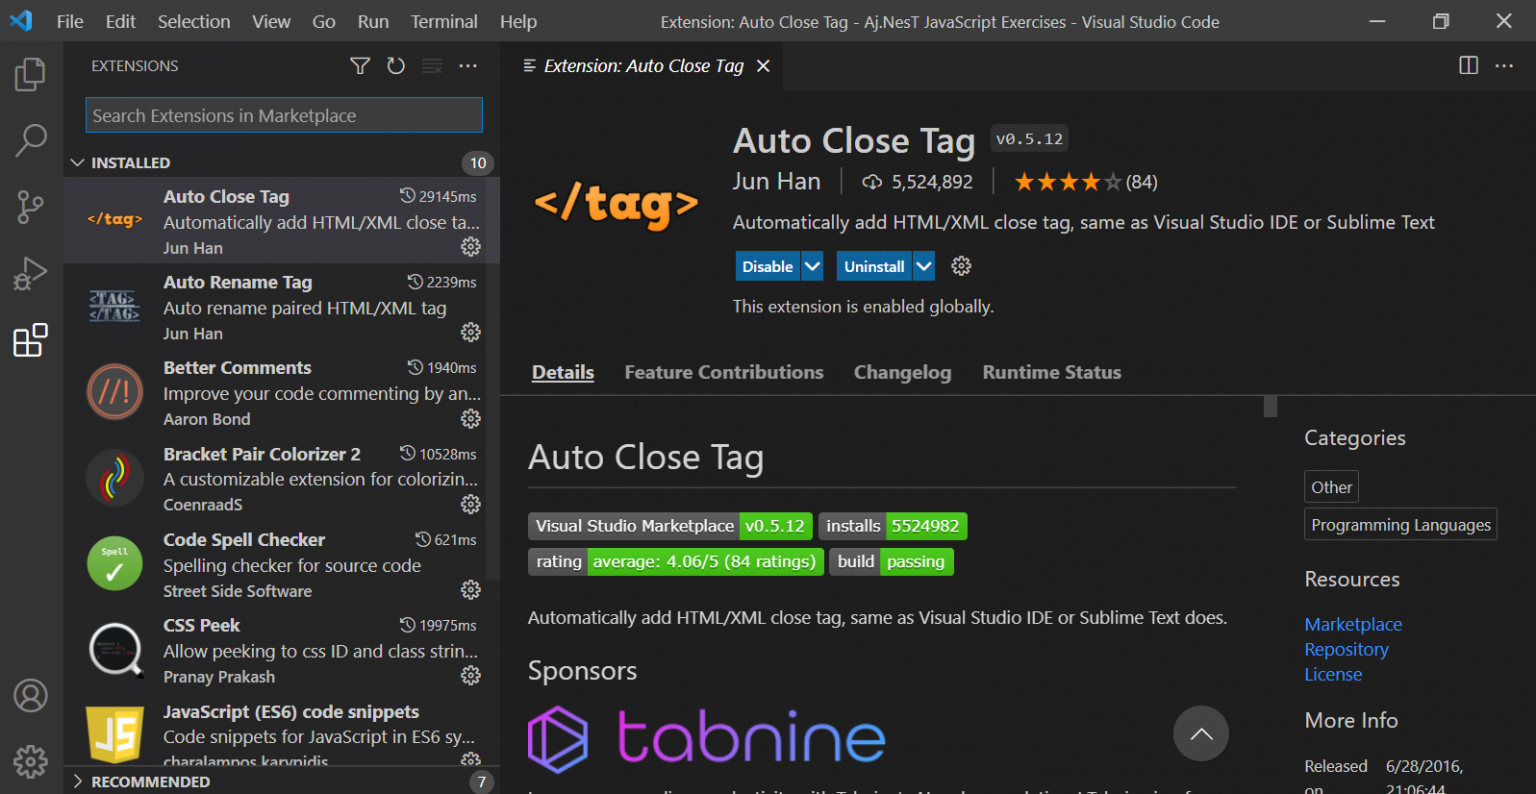
Task: Collapse the INSTALLED extensions section
Action: click(x=78, y=163)
